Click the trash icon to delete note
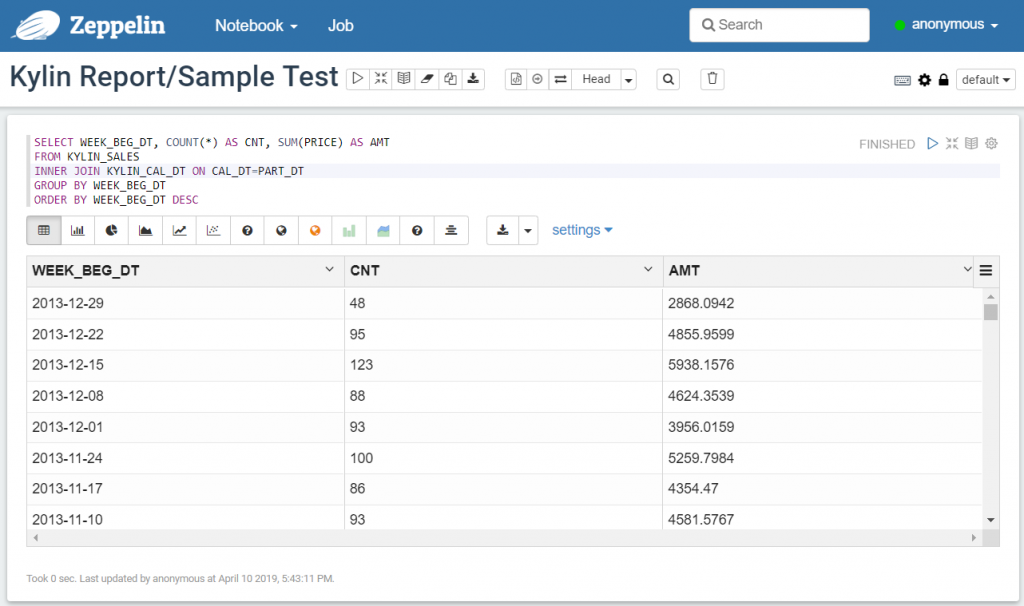 pyautogui.click(x=712, y=79)
